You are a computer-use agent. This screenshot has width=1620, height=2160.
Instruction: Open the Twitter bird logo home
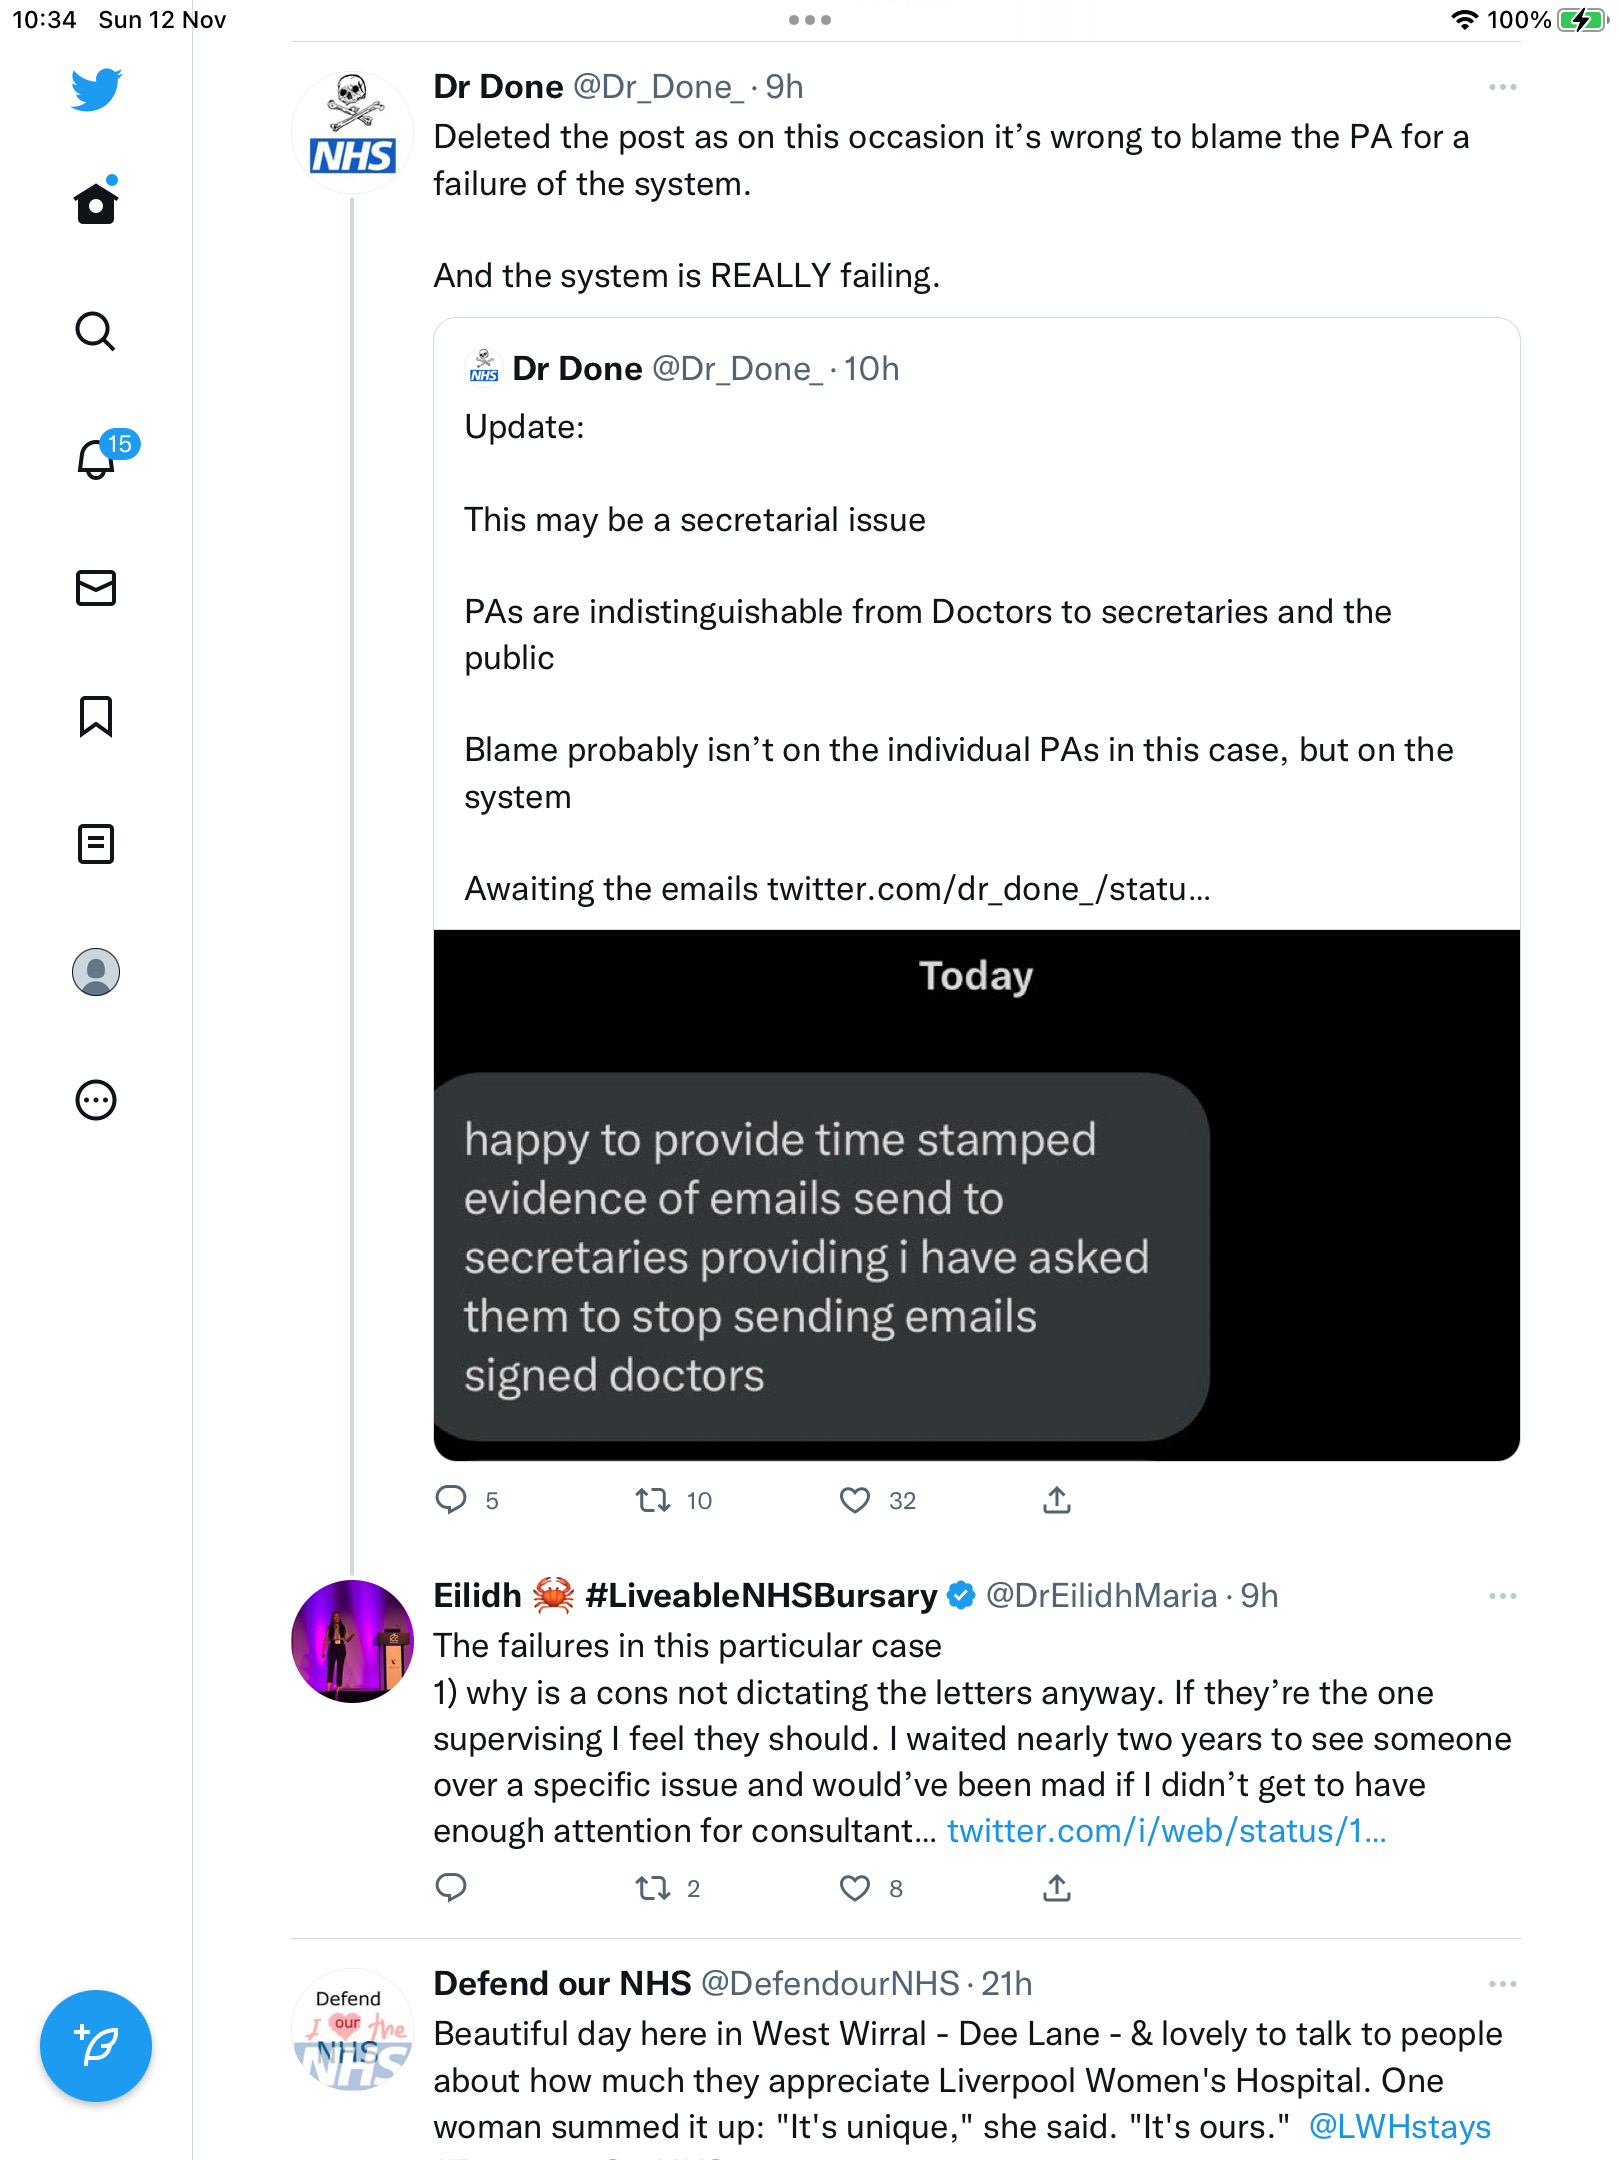click(96, 90)
